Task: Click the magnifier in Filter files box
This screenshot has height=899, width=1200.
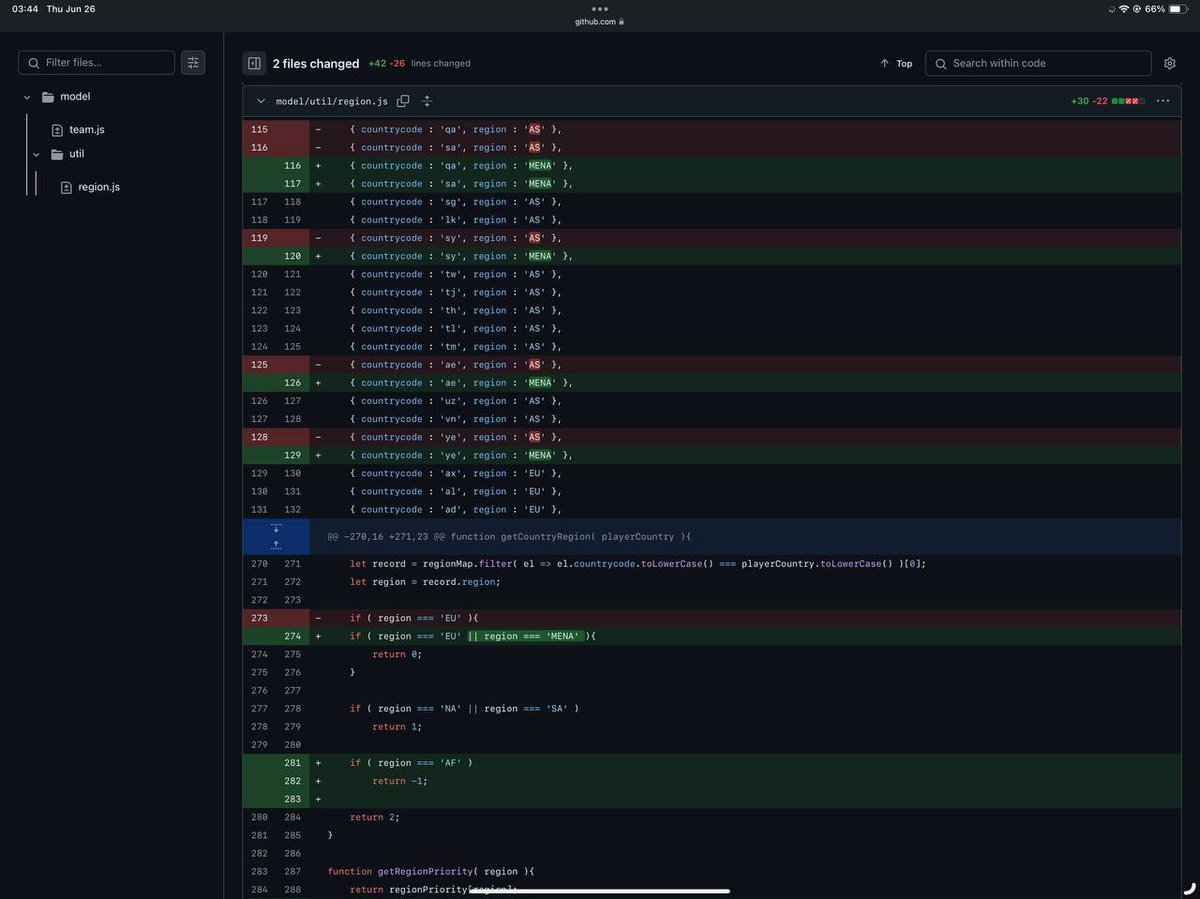Action: (34, 63)
